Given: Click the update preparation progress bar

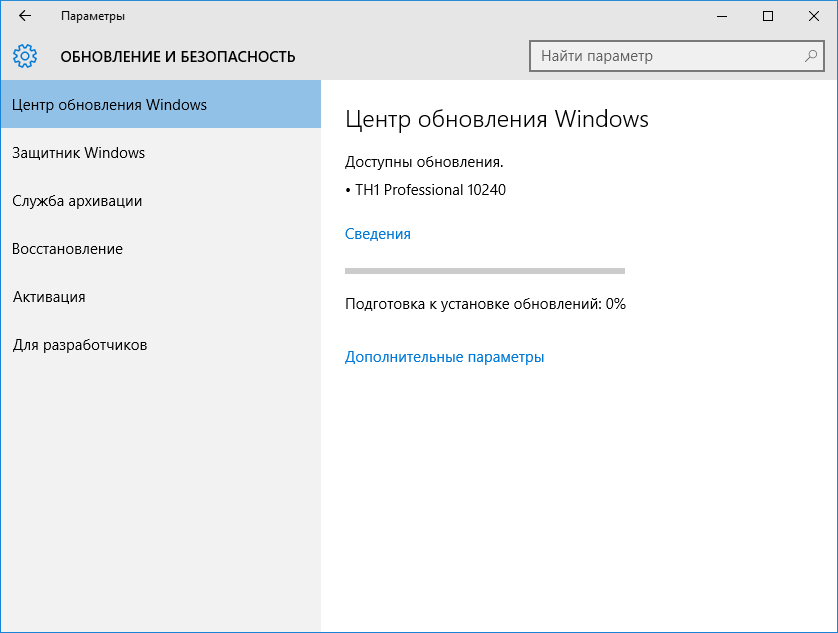Looking at the screenshot, I should [x=485, y=271].
